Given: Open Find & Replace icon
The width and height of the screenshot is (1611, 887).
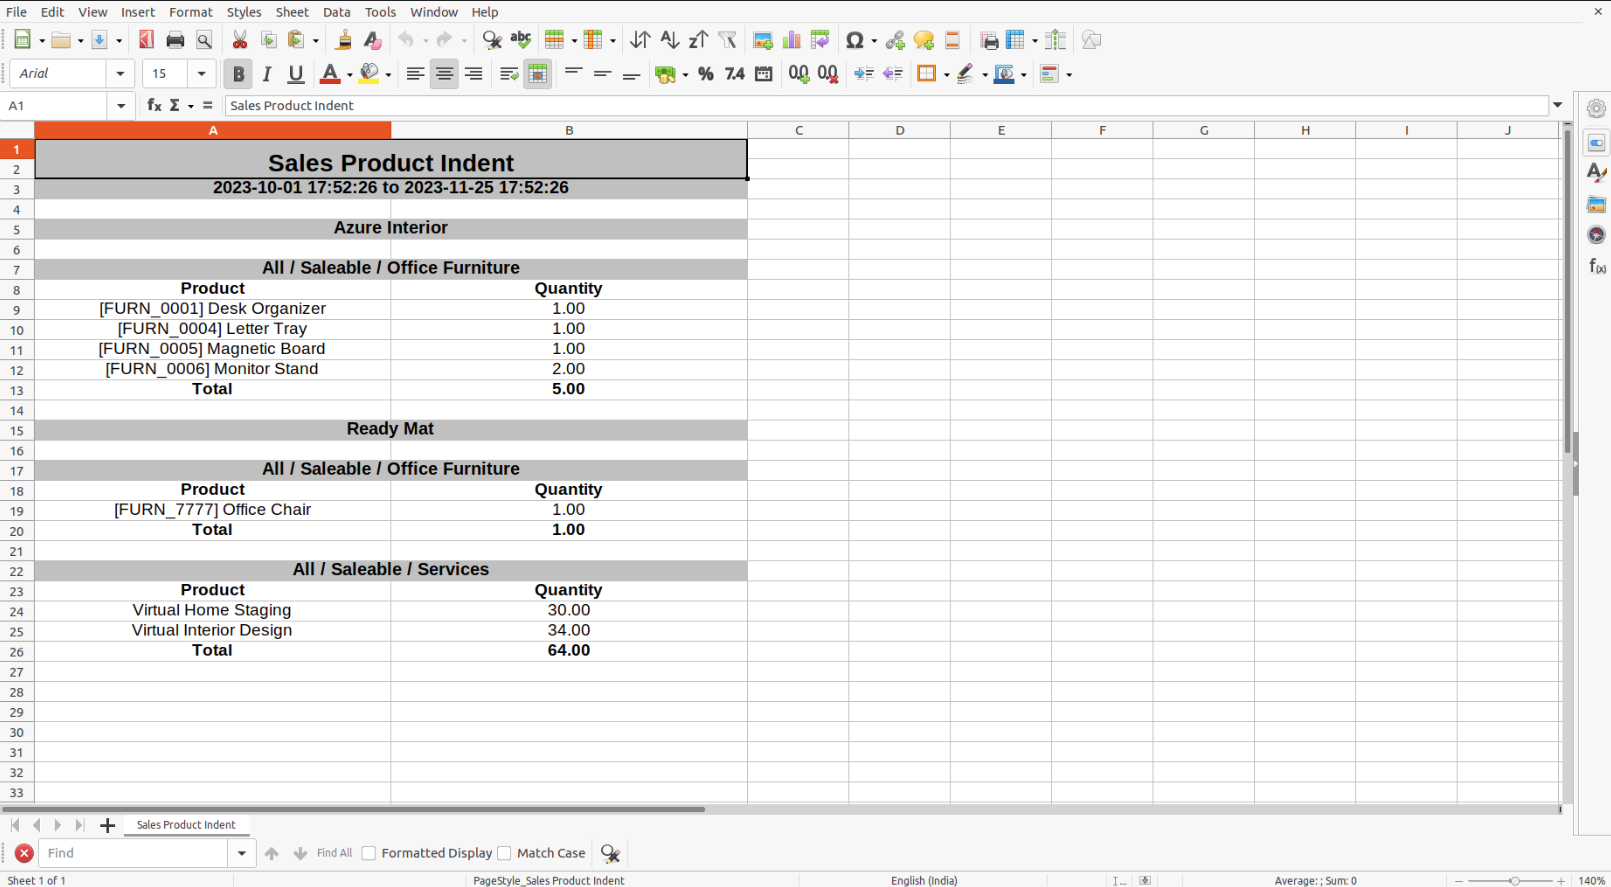Looking at the screenshot, I should tap(492, 40).
